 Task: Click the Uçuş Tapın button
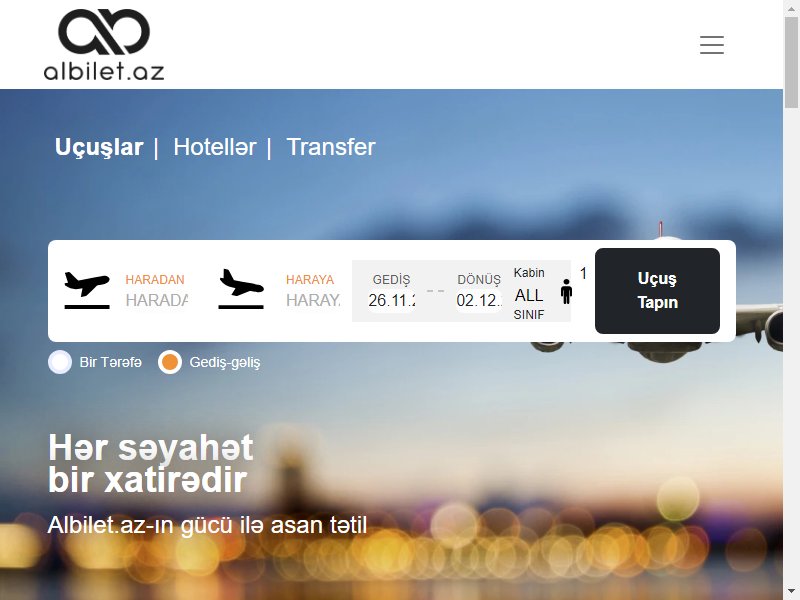[x=657, y=291]
